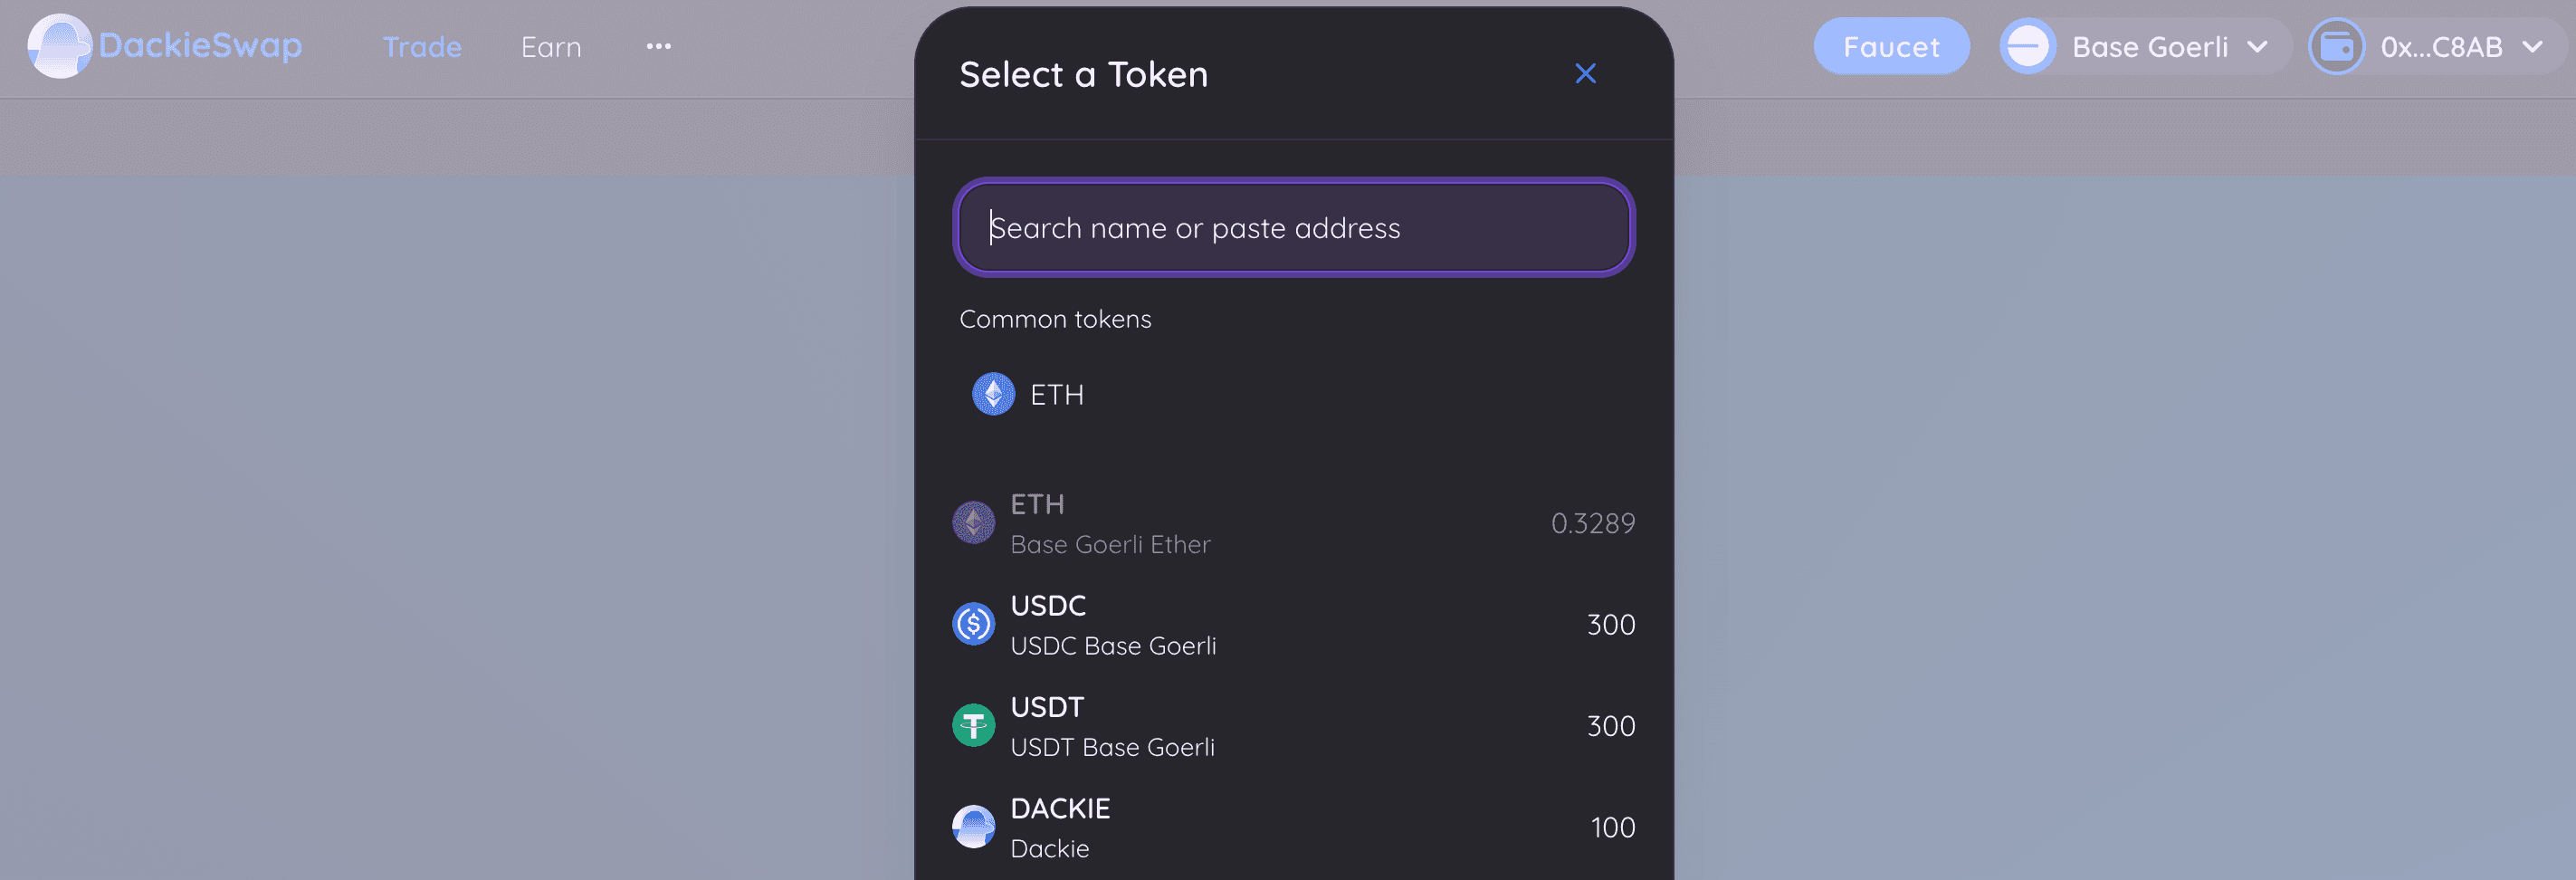This screenshot has height=880, width=2576.
Task: Click the Faucet button
Action: (x=1891, y=46)
